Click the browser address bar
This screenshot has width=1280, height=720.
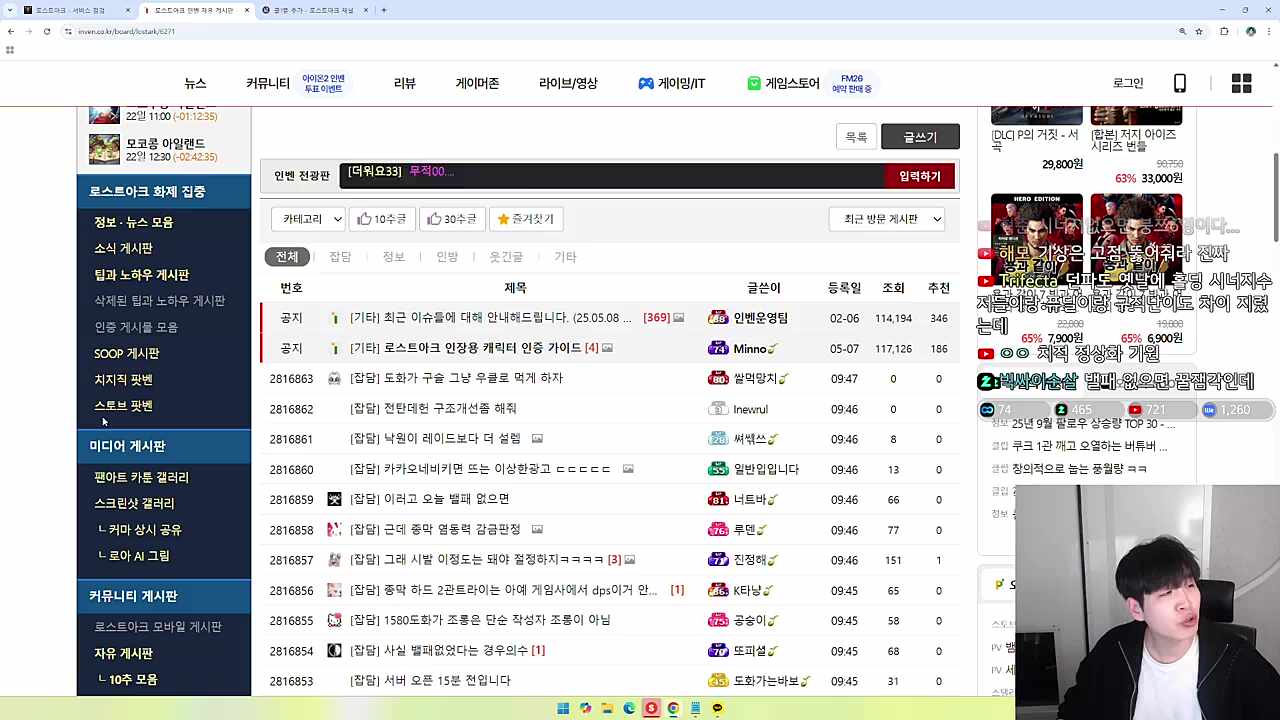tap(620, 31)
